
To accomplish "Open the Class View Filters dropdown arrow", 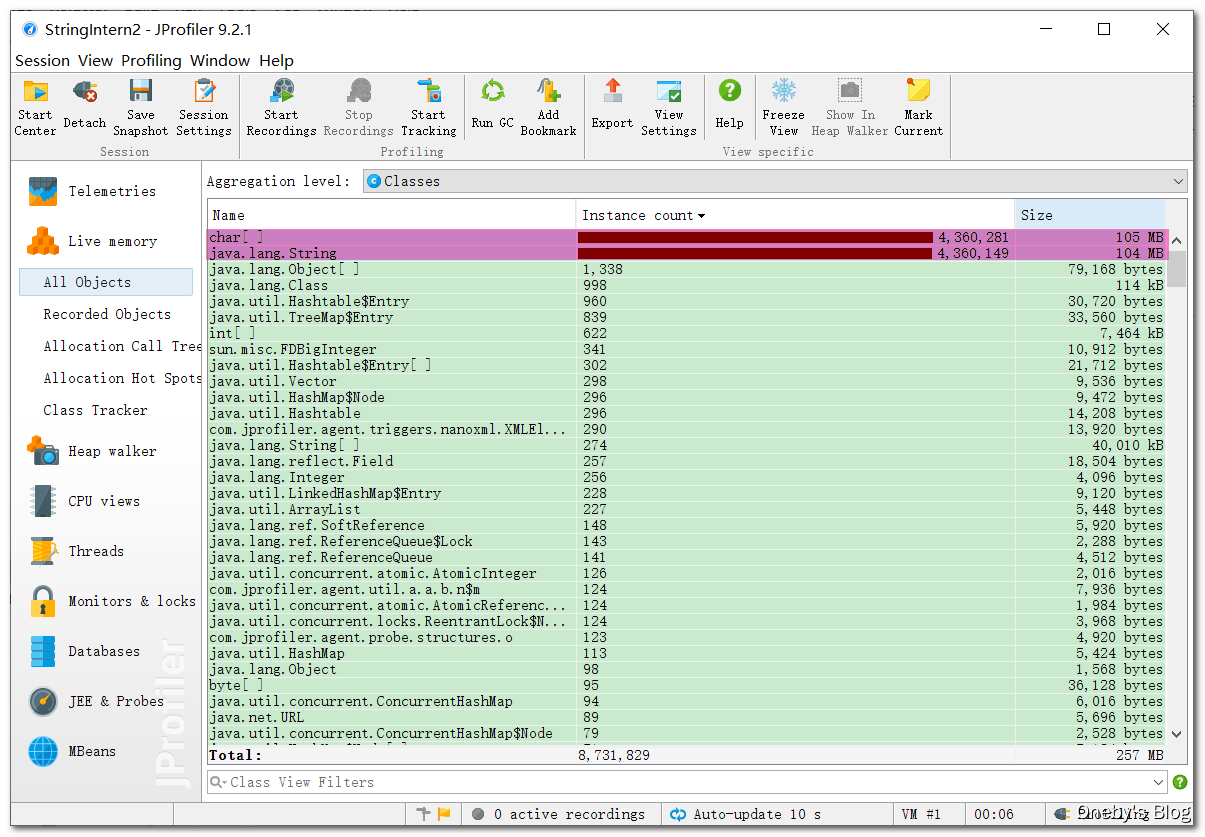I will [1159, 782].
